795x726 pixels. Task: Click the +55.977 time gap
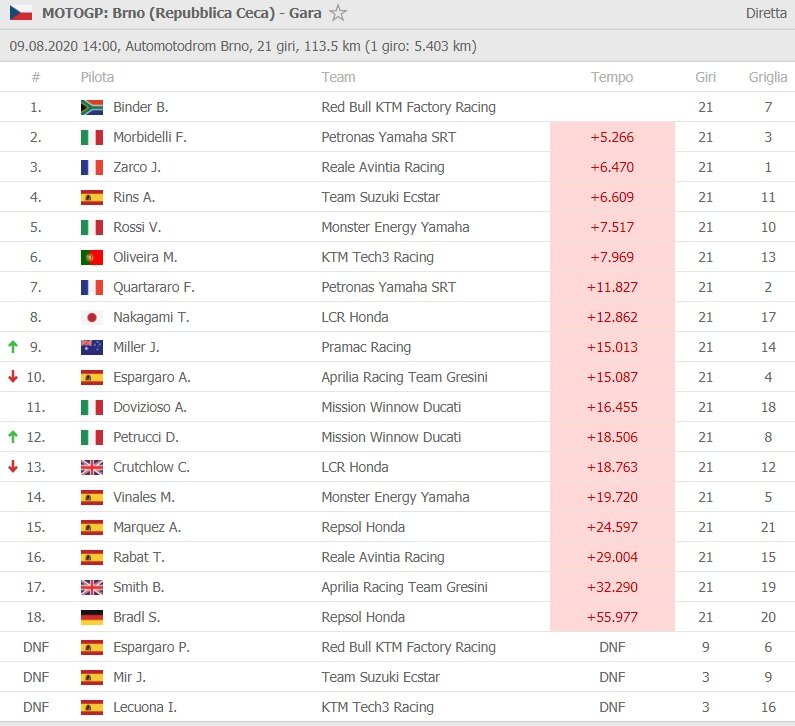612,618
